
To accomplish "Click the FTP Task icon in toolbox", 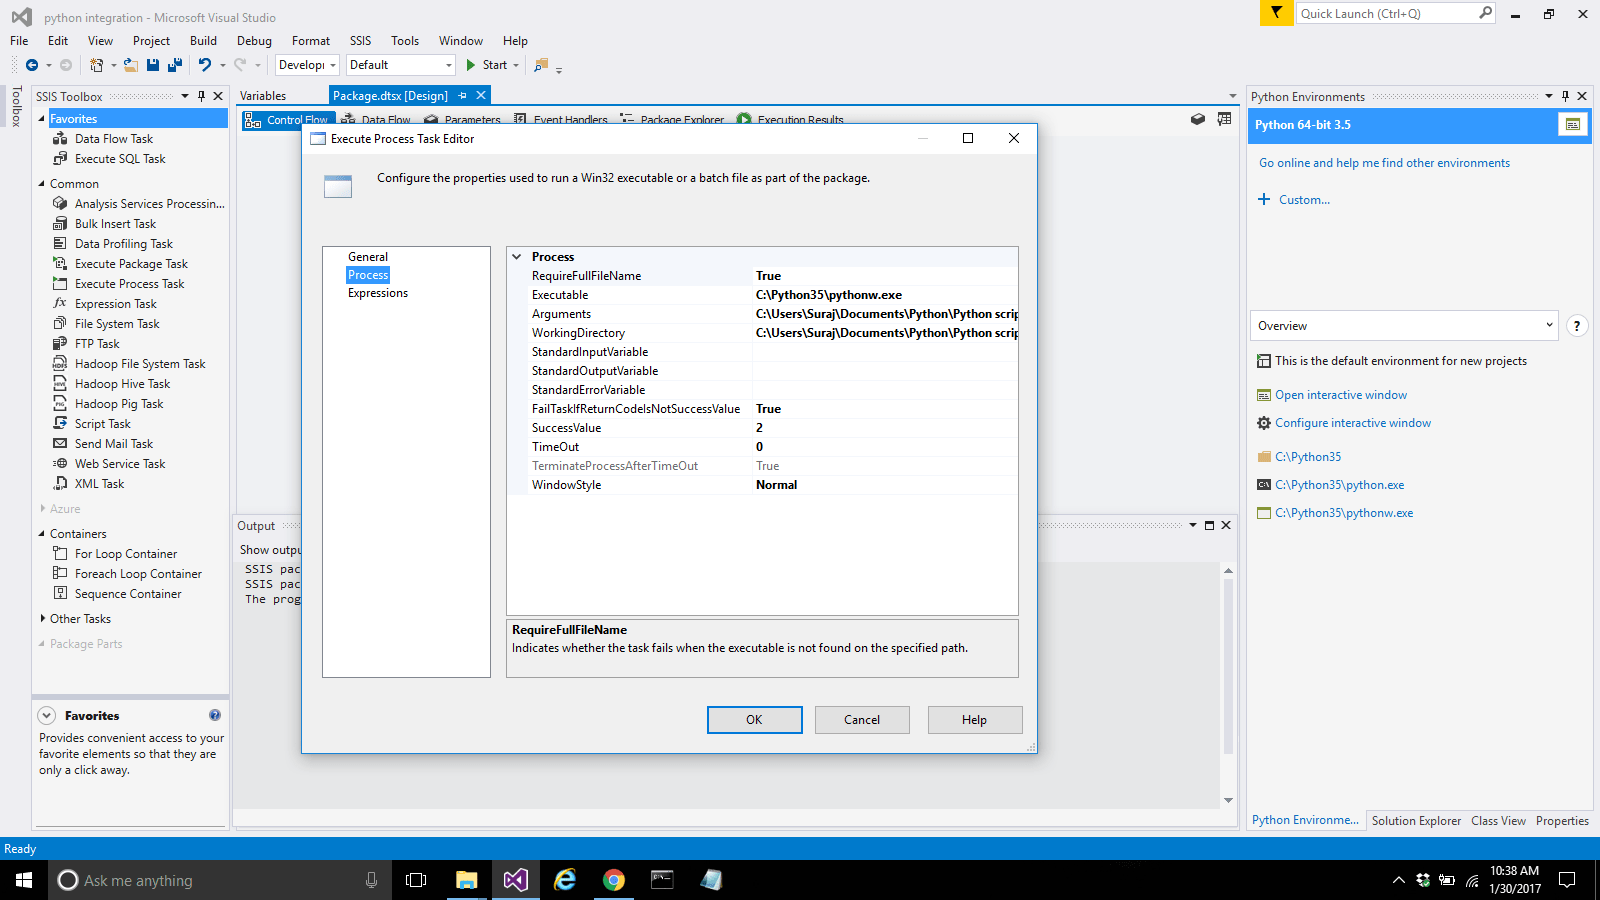I will [x=60, y=344].
